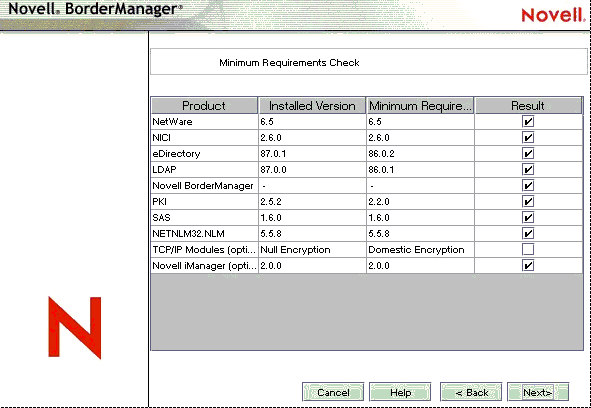Screen dimensions: 591x408
Task: Click the Null Encryption installed value
Action: [295, 250]
